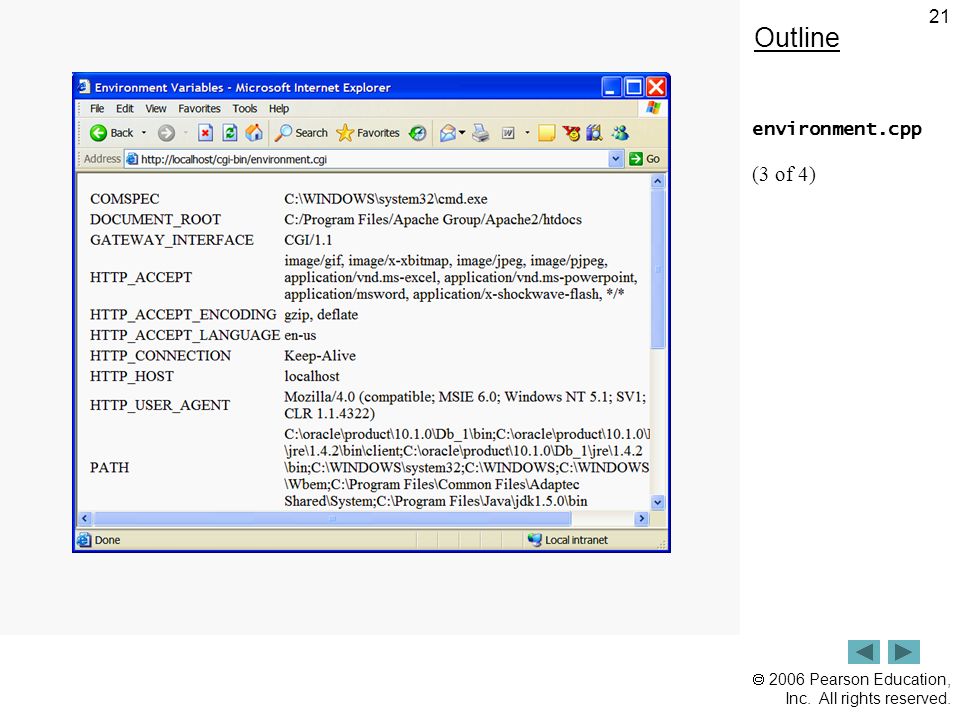This screenshot has height=720, width=960.
Task: Click the COMSPEC variable name
Action: [x=124, y=199]
